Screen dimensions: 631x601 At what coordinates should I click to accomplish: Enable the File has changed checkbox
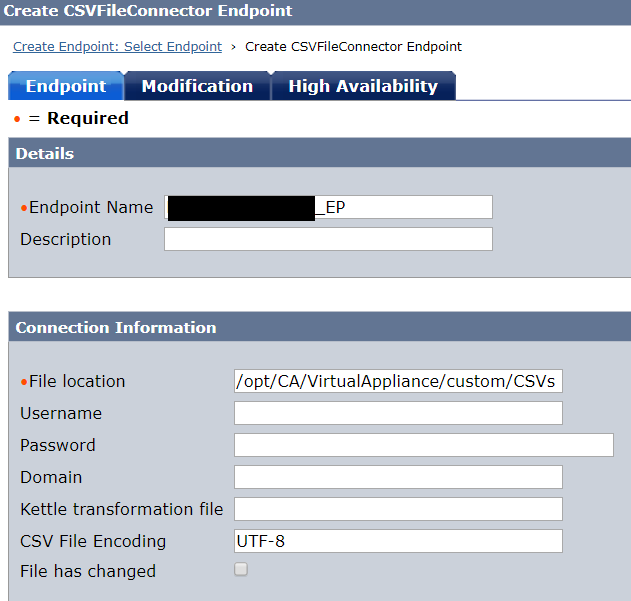(x=241, y=570)
